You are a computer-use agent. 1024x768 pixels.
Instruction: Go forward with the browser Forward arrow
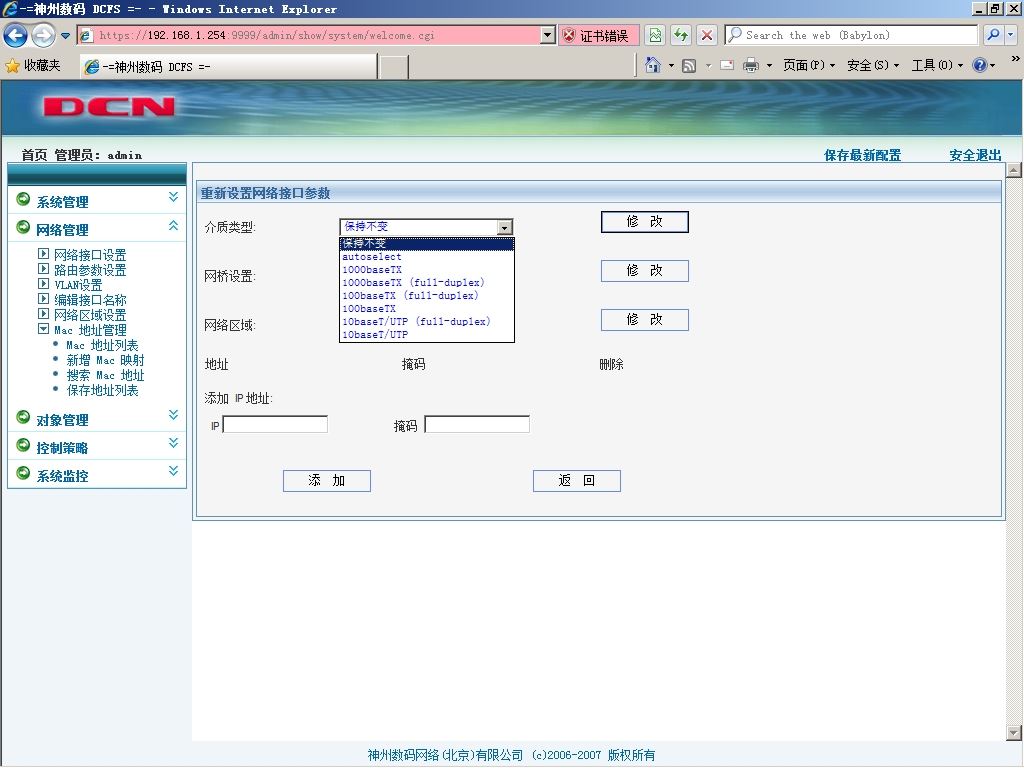point(43,35)
